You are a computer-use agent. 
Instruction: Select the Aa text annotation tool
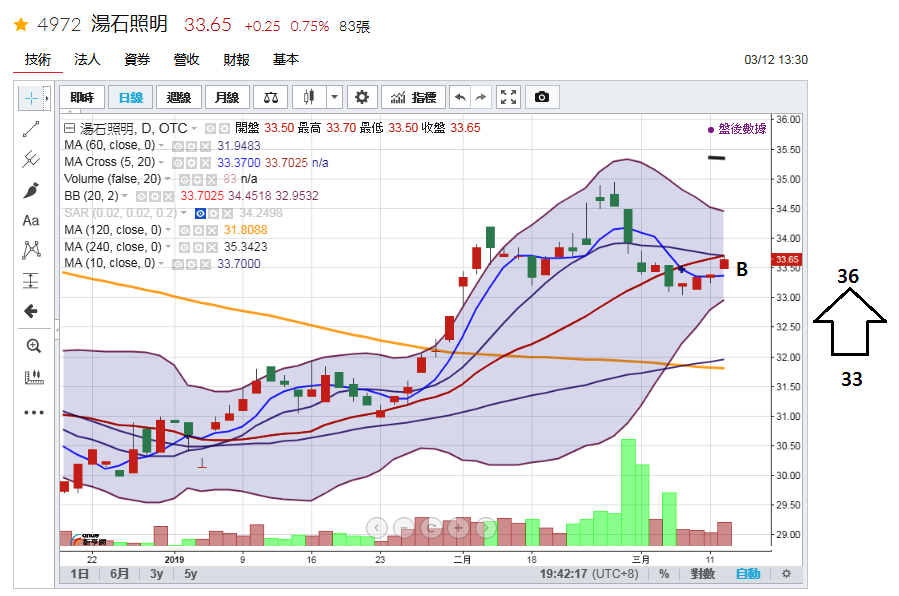coord(31,221)
